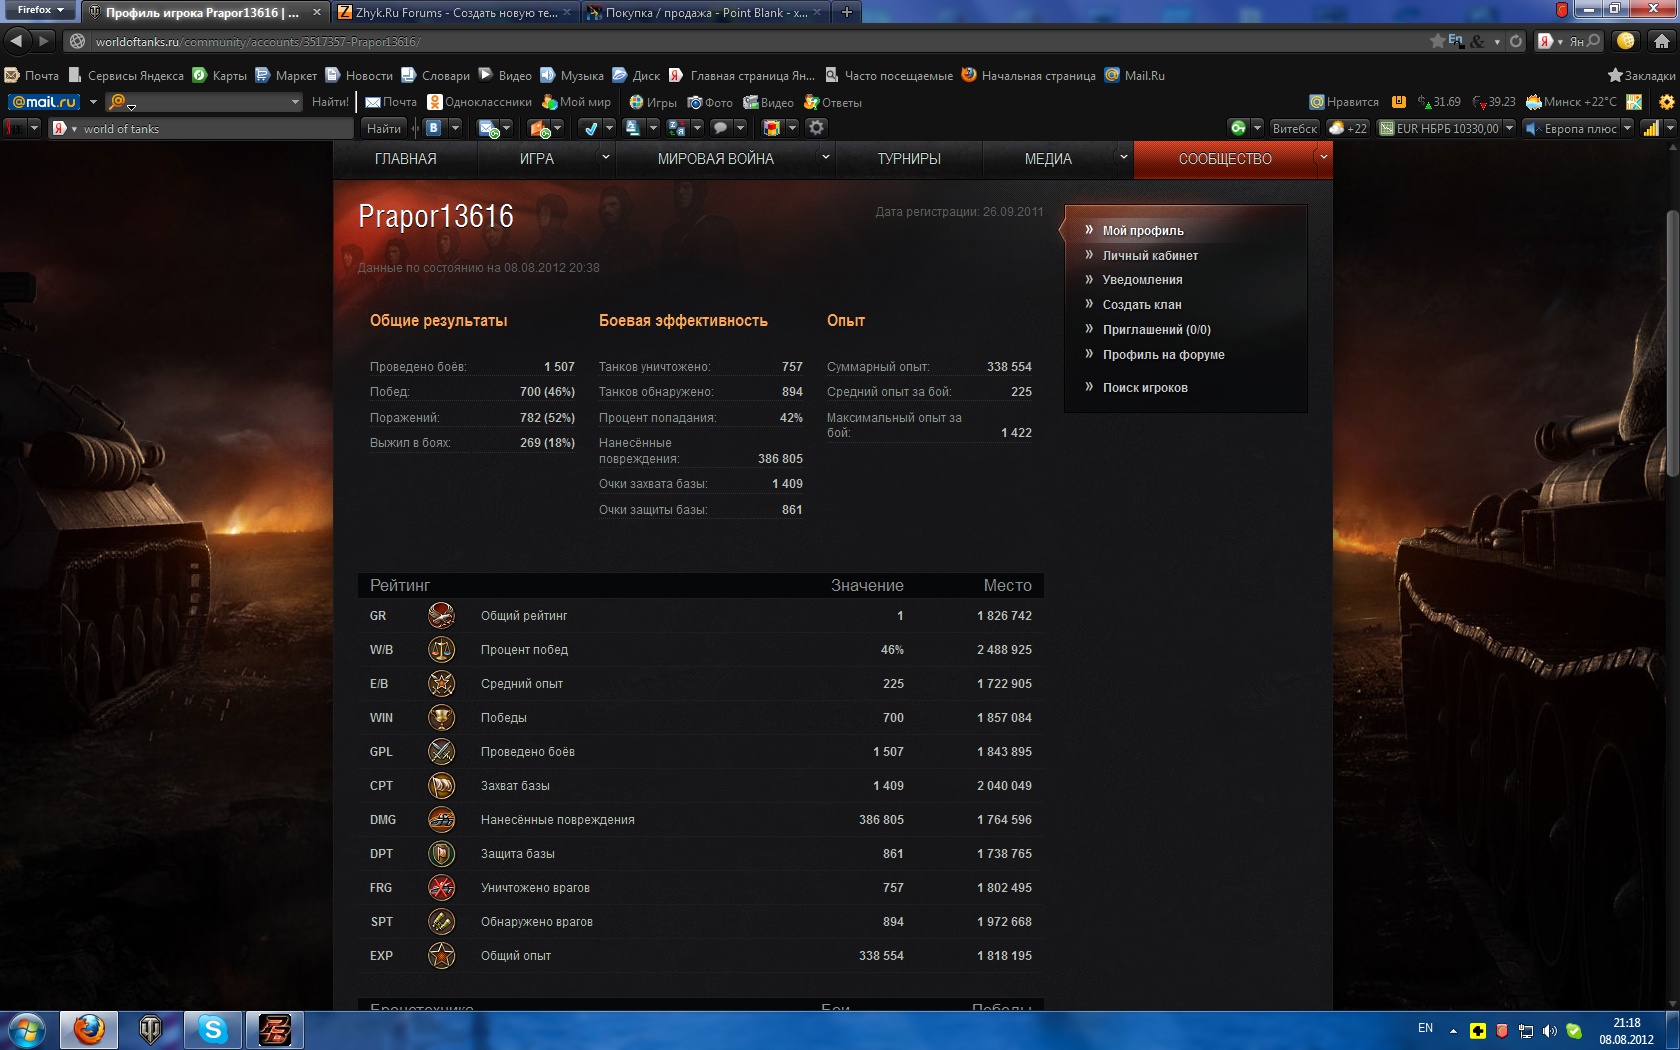Expand the EUR НБРБ currency dropdown

[1509, 128]
